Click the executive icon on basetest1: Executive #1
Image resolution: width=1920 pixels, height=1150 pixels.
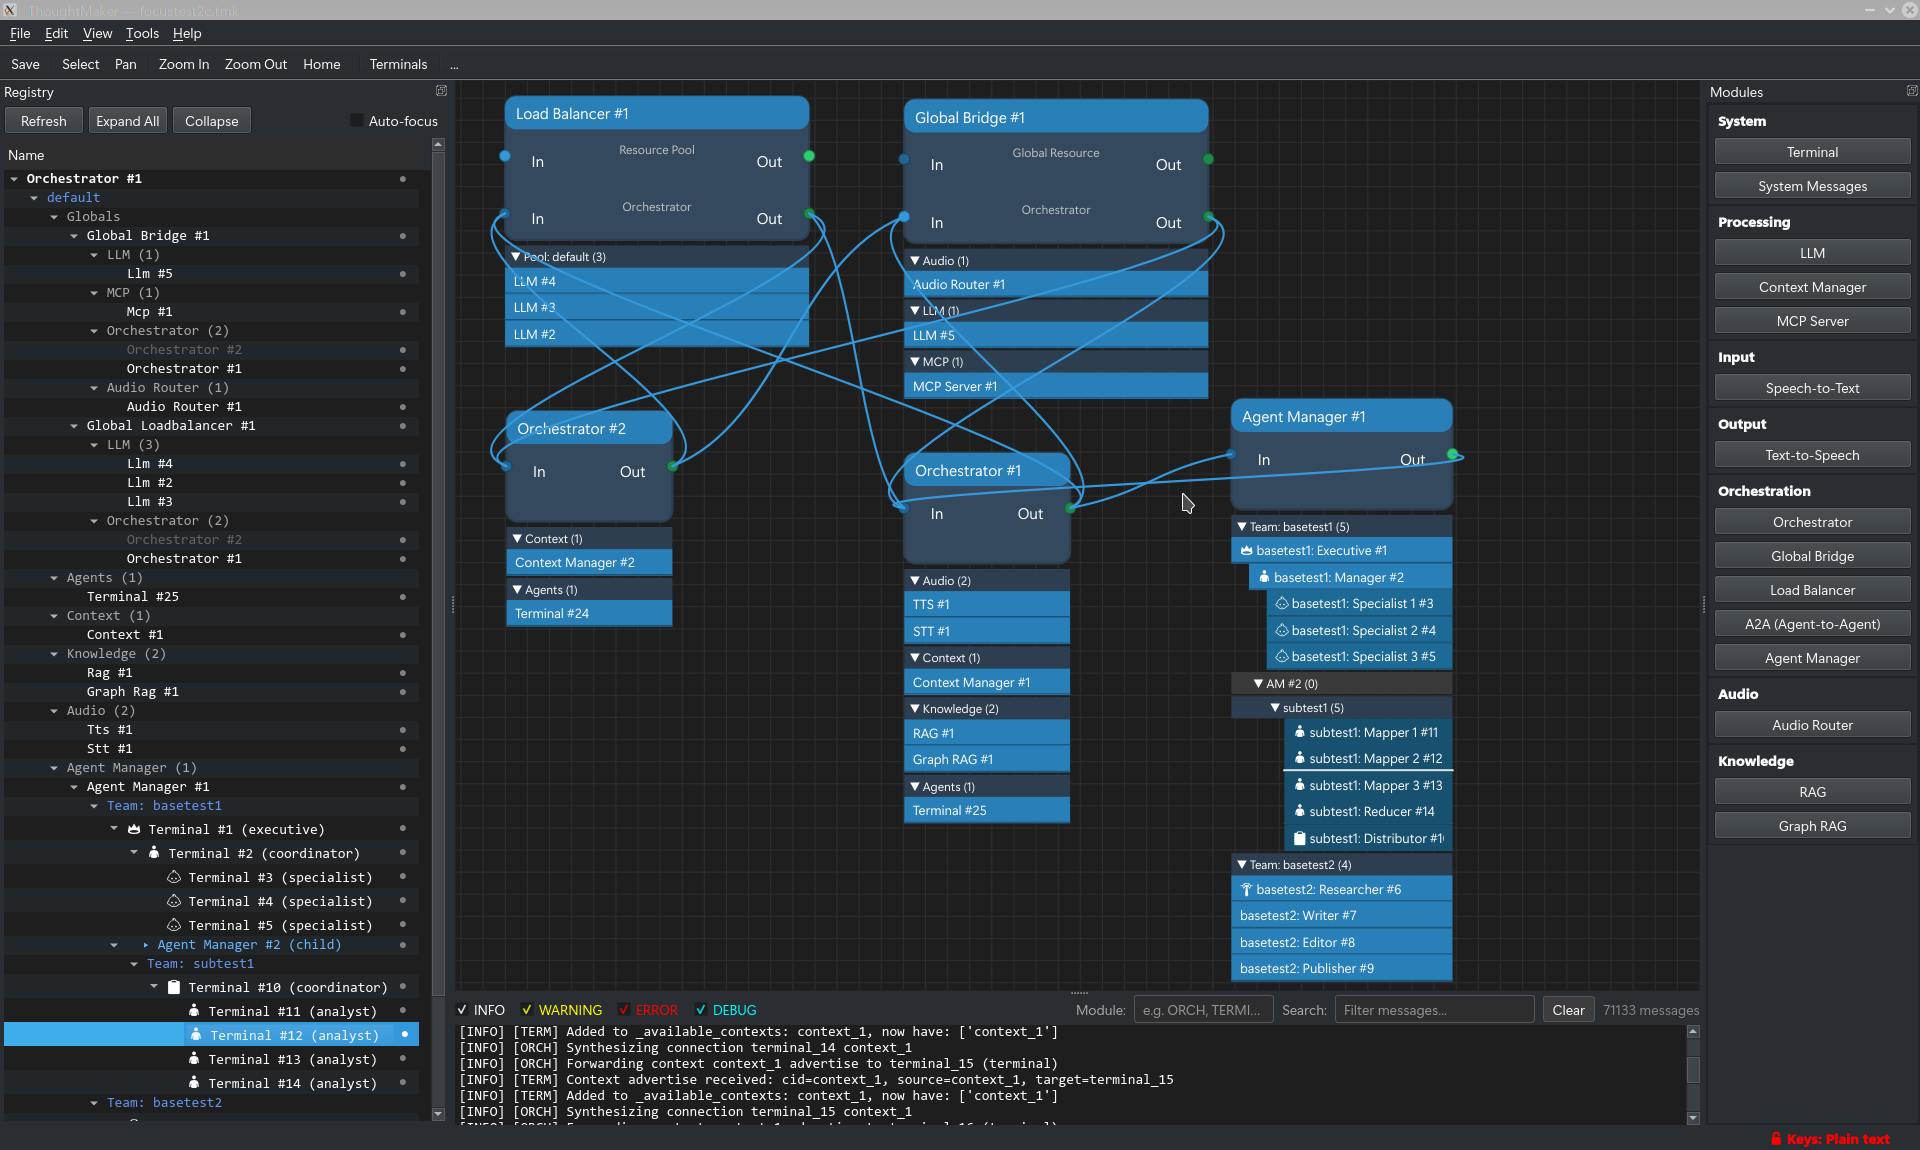[x=1247, y=550]
